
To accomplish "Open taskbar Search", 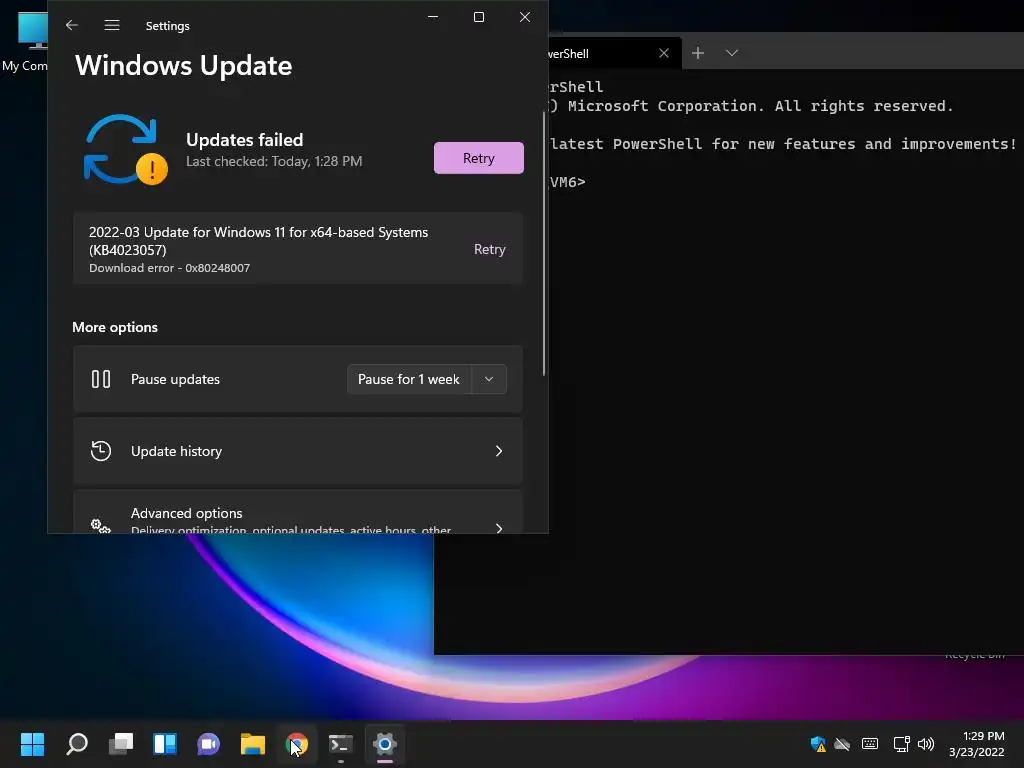I will [77, 744].
